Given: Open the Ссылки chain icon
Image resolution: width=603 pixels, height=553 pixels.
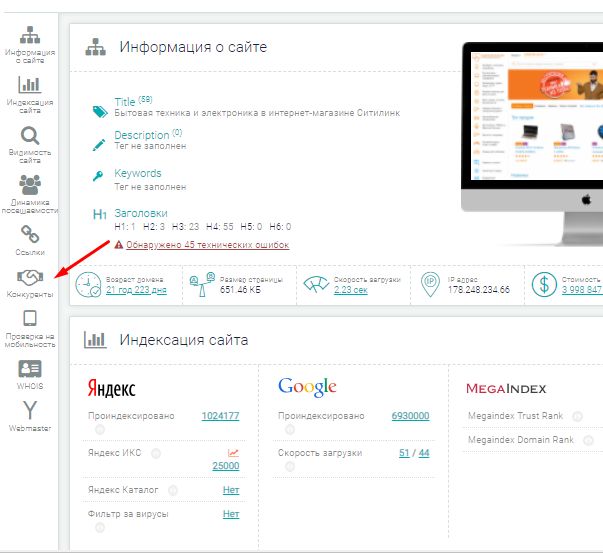Looking at the screenshot, I should [x=29, y=232].
